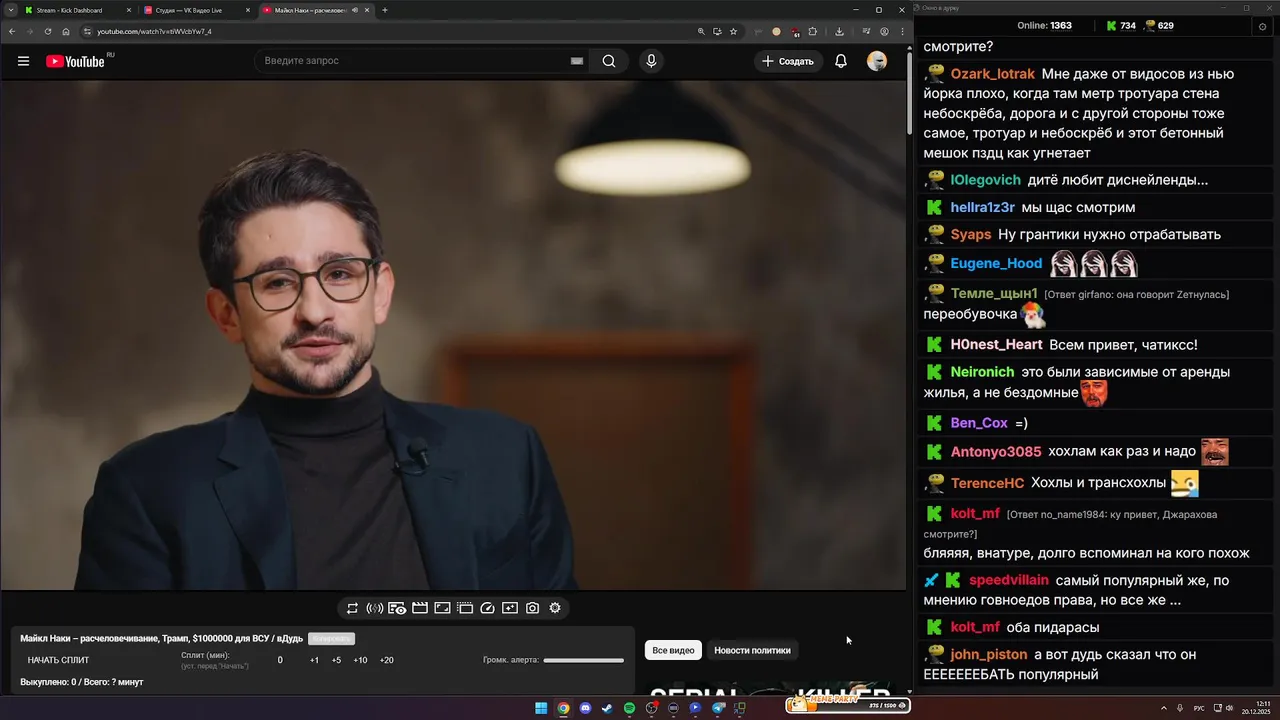Open the browser home page
Screen dimensions: 1280x720
point(66,31)
